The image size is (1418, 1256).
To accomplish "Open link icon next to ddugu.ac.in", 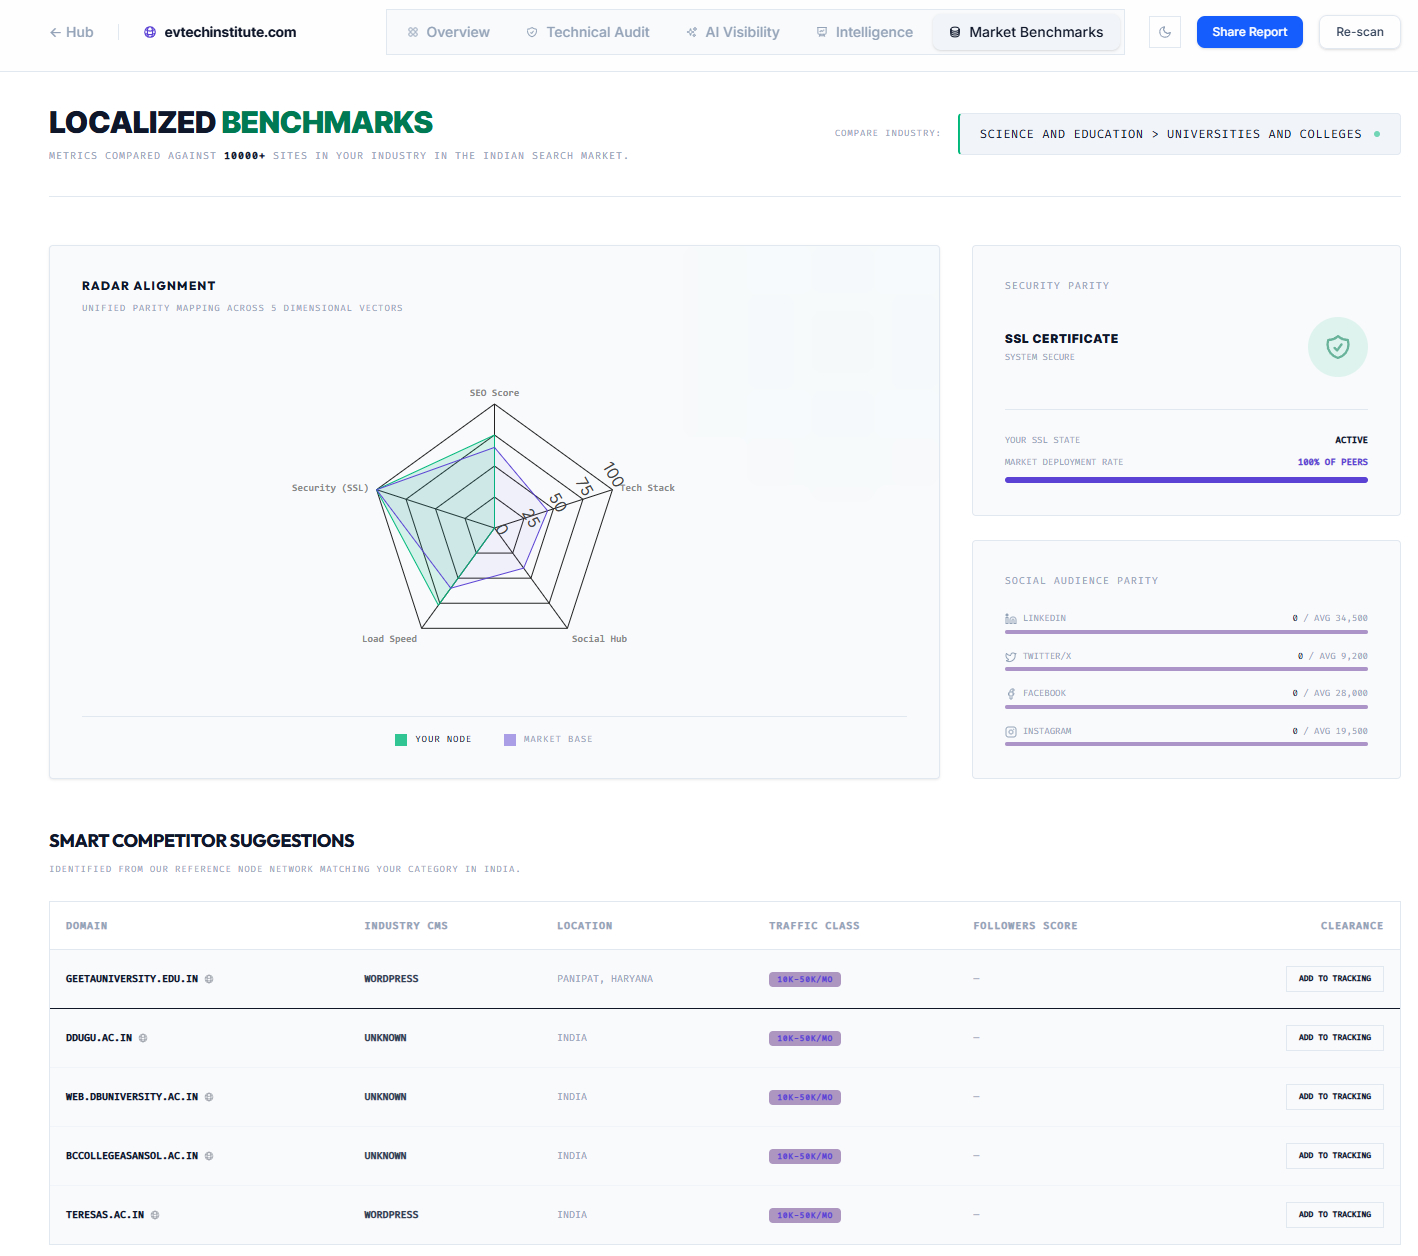I will click(143, 1038).
